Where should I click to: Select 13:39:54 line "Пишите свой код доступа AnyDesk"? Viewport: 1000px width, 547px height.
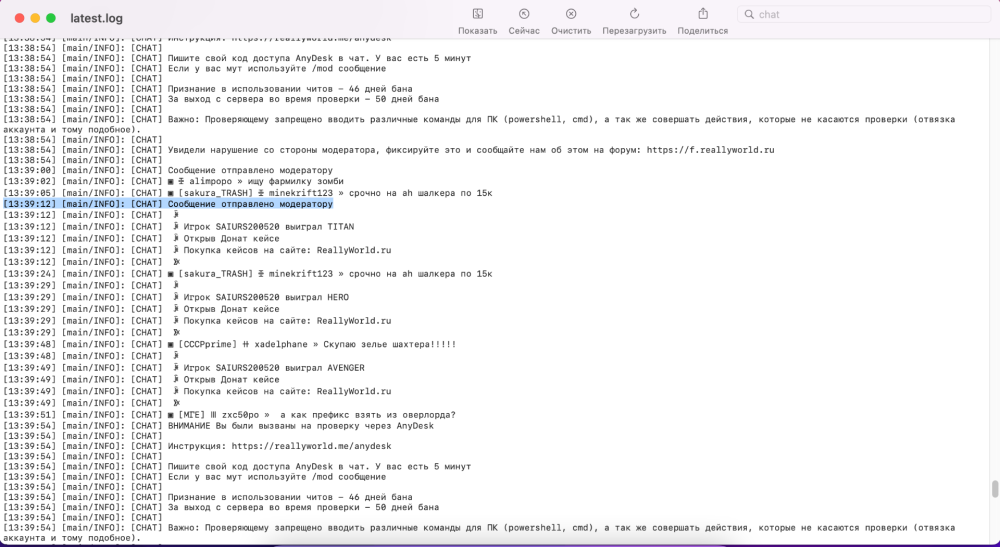click(x=237, y=466)
